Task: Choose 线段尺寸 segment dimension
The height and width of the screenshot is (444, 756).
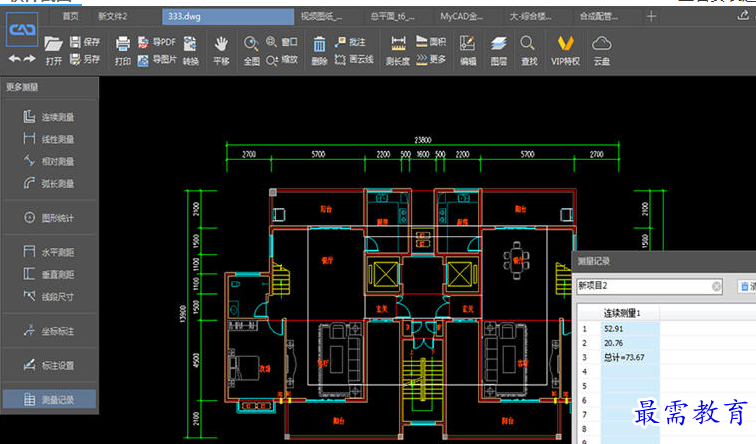Action: pos(49,296)
